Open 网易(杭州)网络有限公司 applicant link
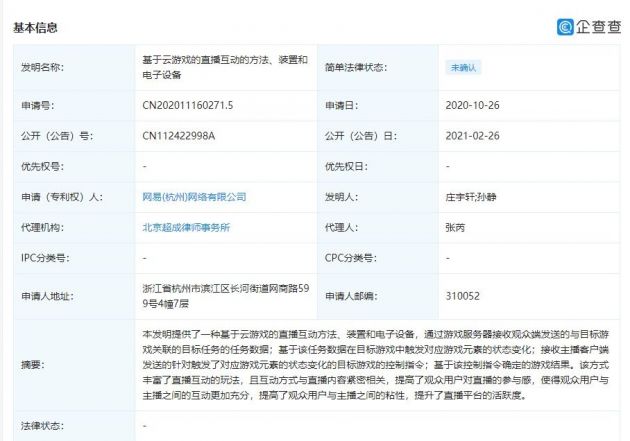Image resolution: width=630 pixels, height=441 pixels. 194,197
